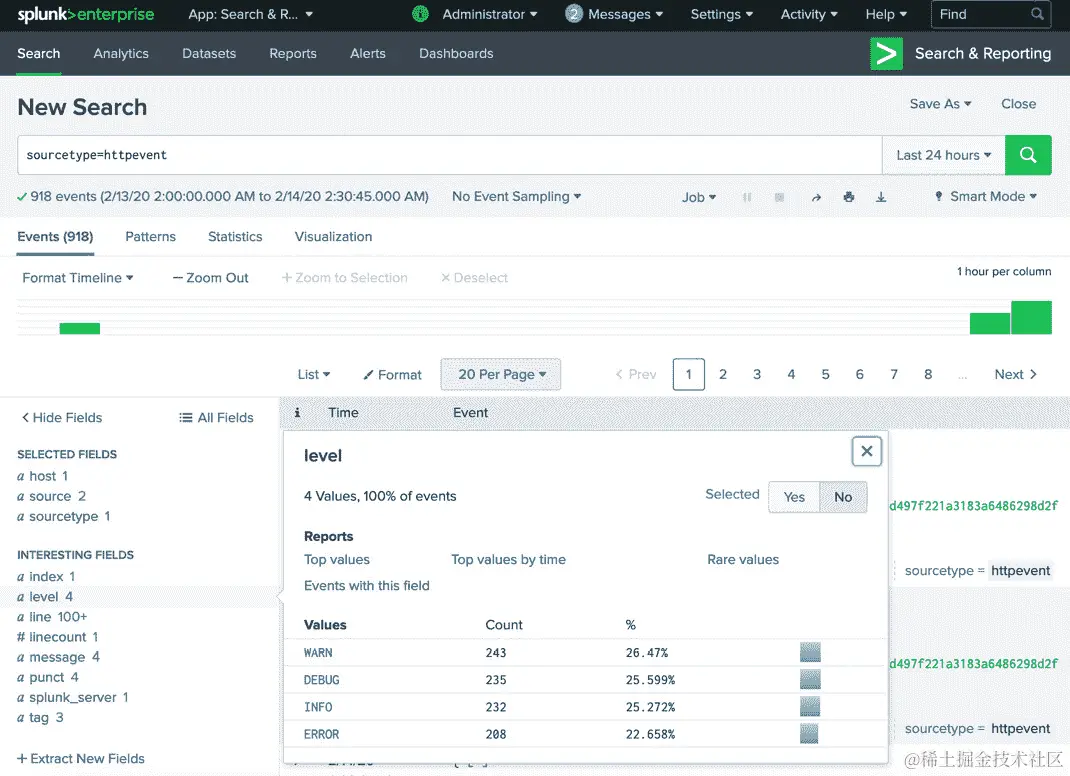Image resolution: width=1070 pixels, height=776 pixels.
Task: Close the level field popup
Action: point(867,451)
